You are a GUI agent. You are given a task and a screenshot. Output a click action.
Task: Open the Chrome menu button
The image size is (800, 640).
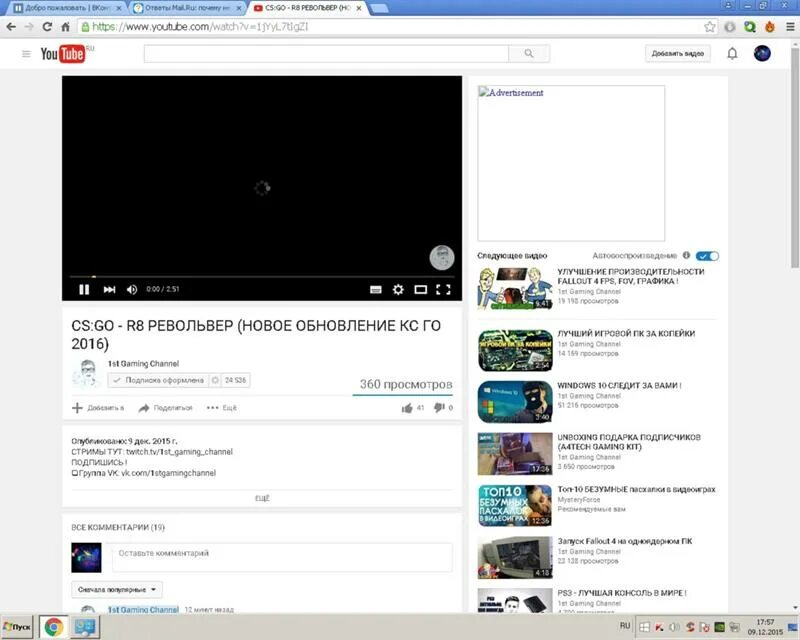click(790, 27)
